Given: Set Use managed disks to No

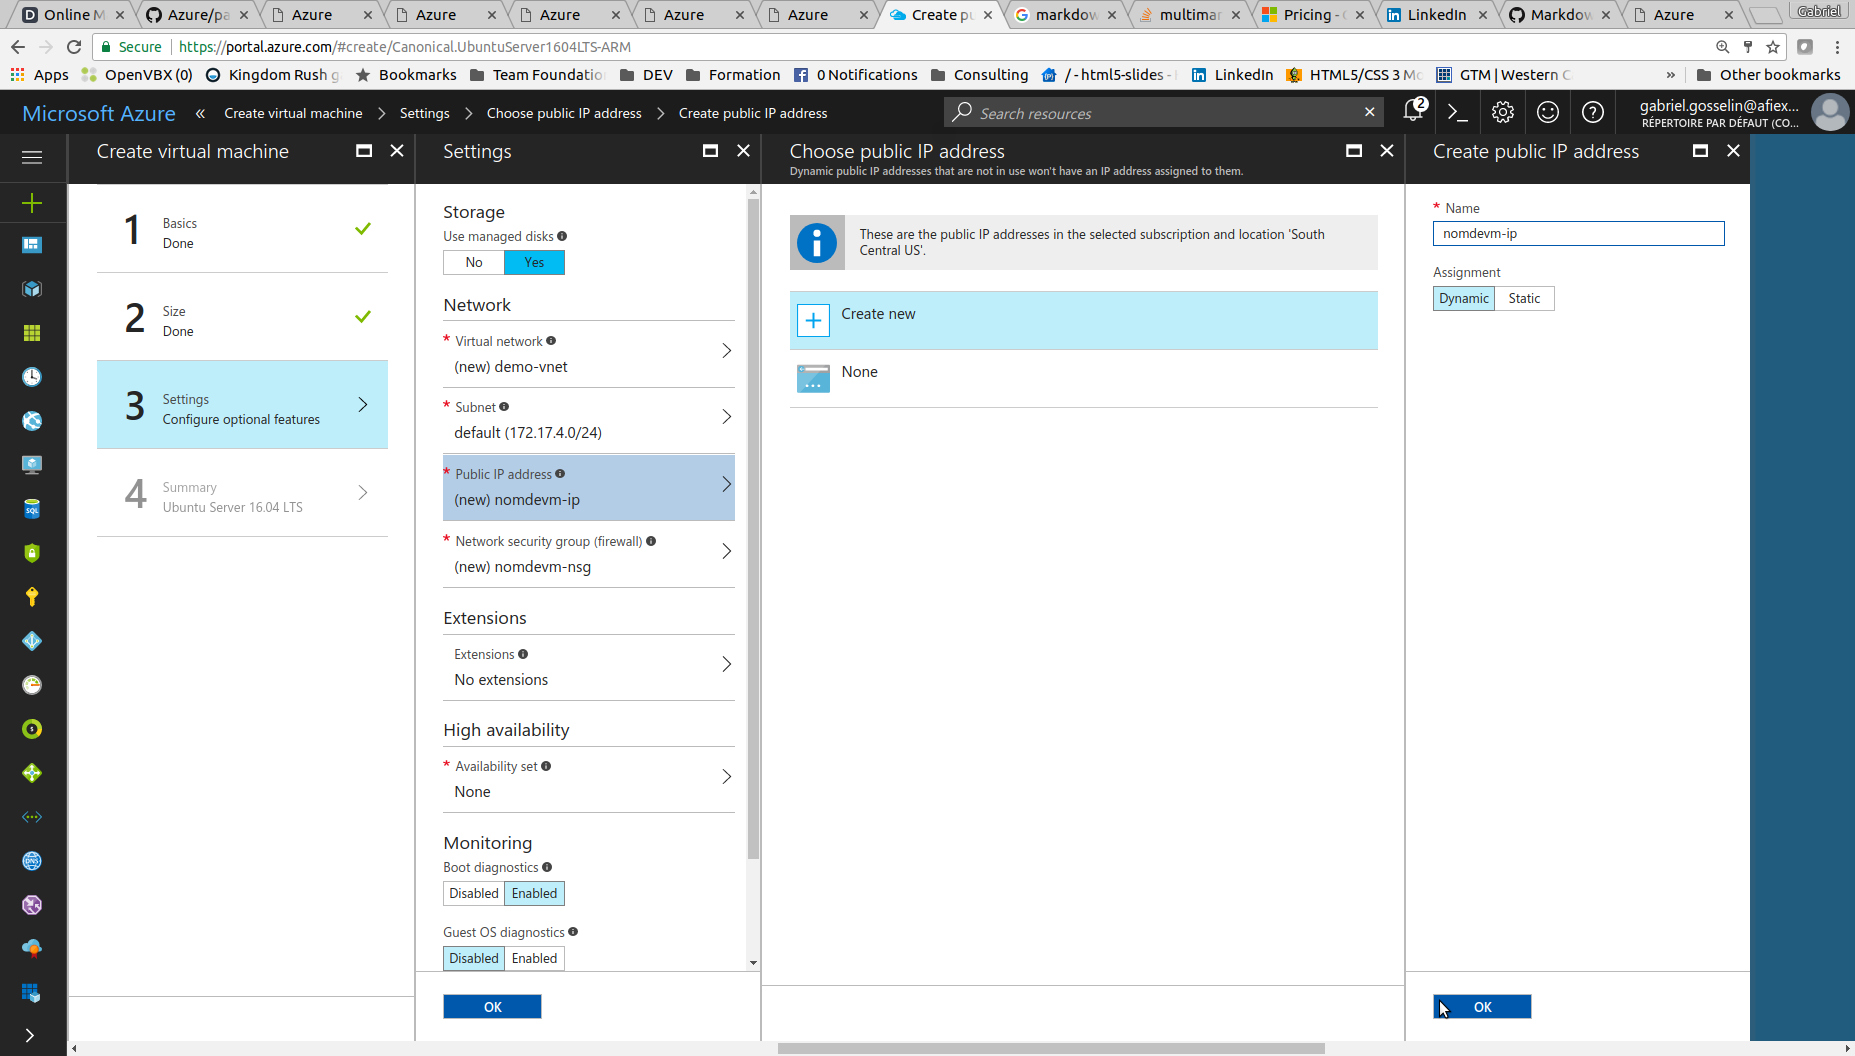Looking at the screenshot, I should (x=474, y=262).
